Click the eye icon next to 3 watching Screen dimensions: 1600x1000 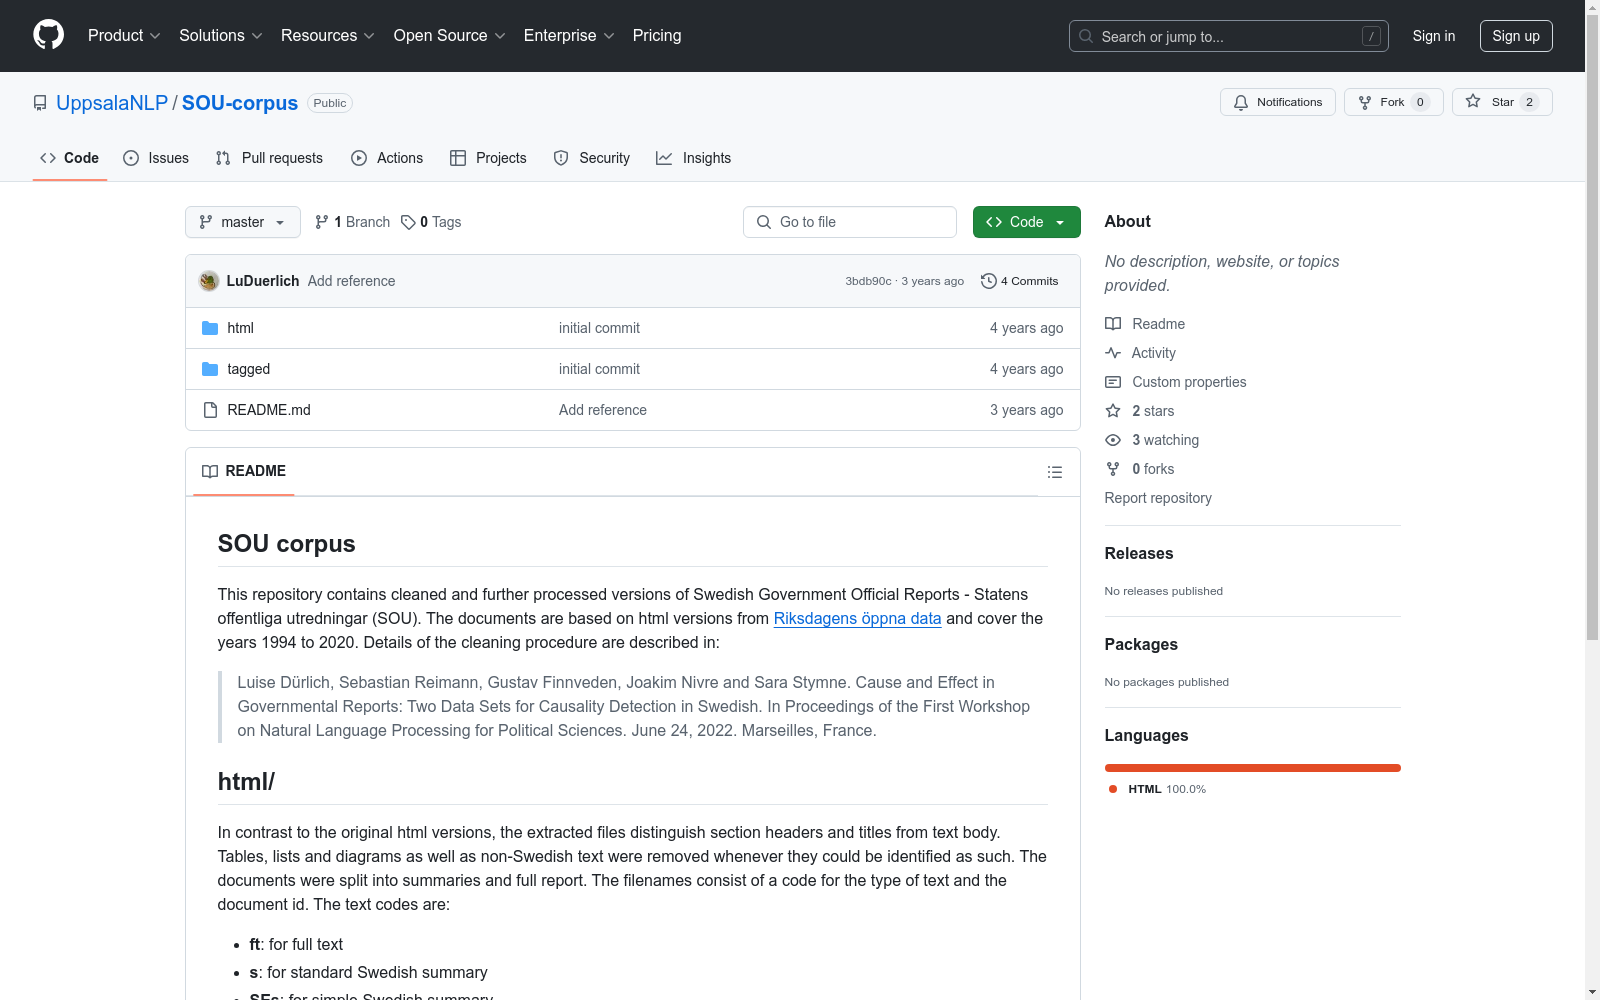tap(1113, 440)
